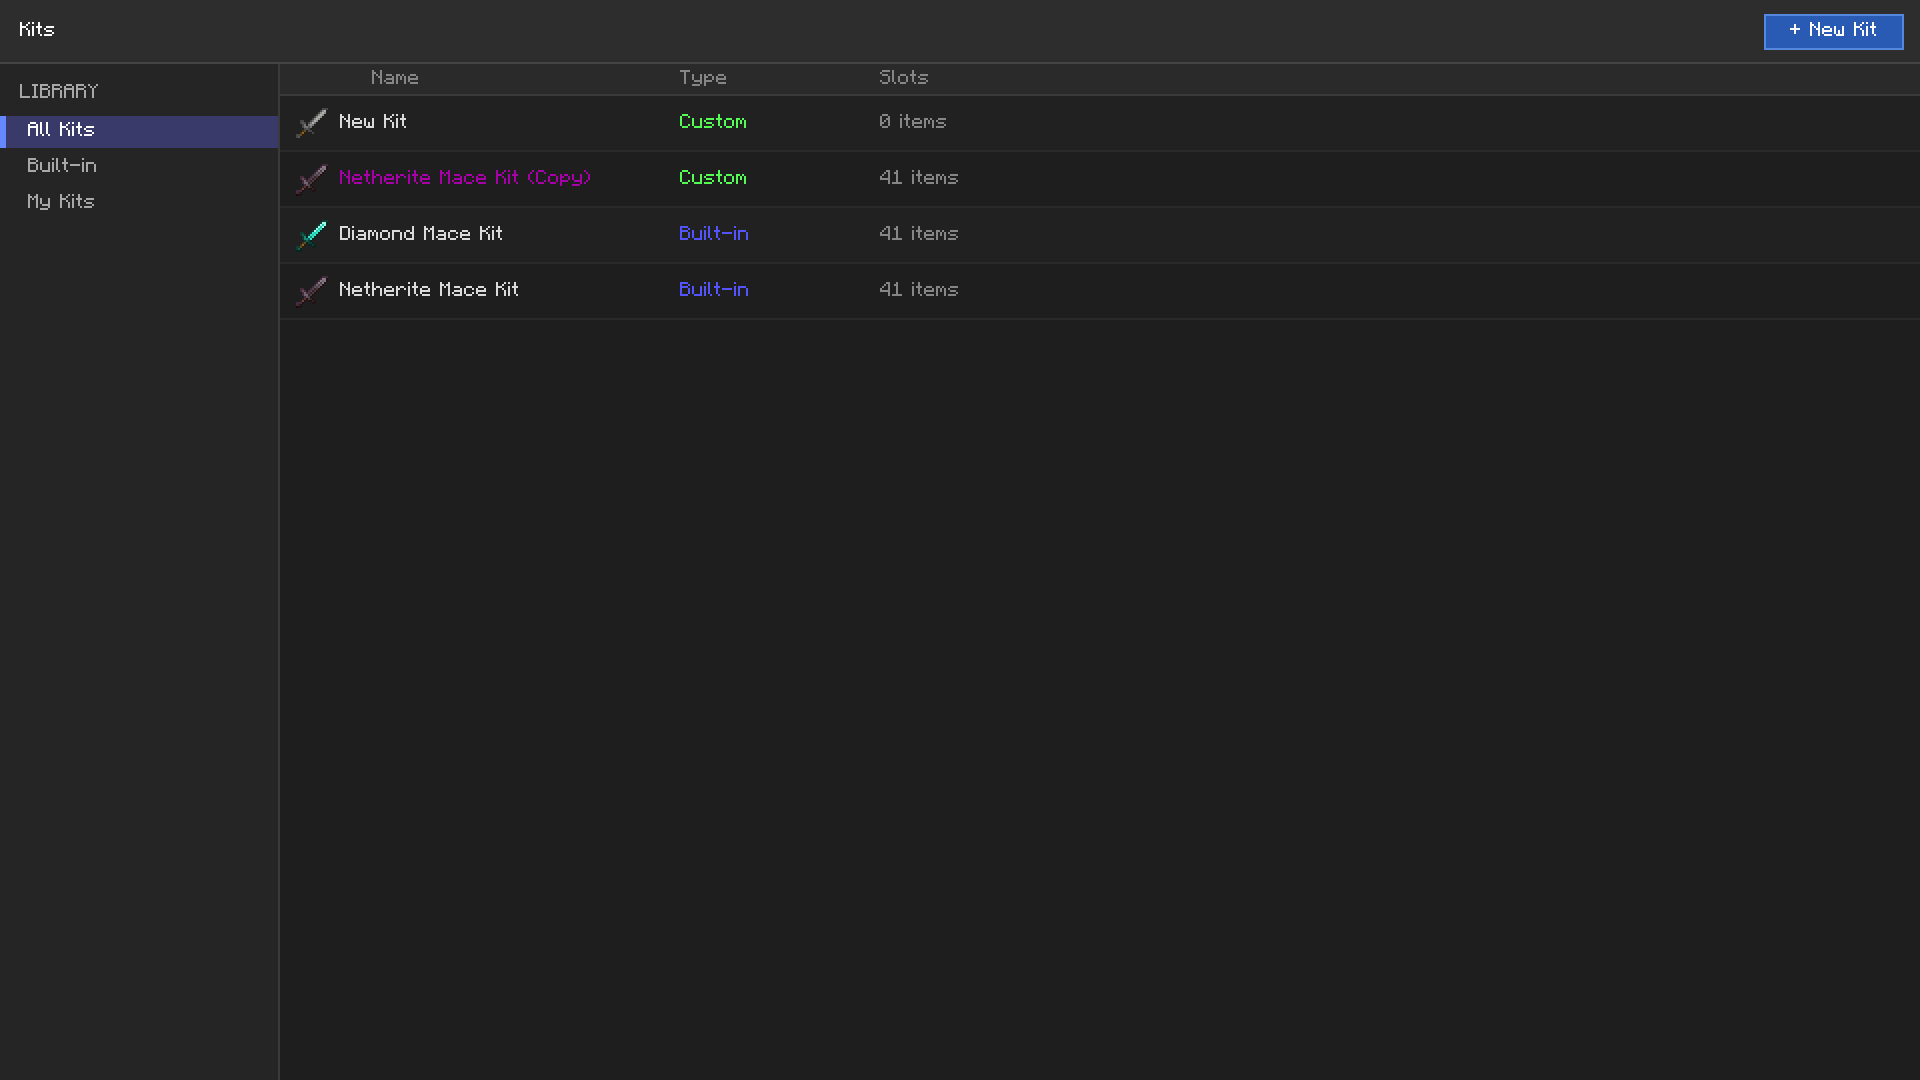
Task: Click 41 items in the Diamond Mace Kit row
Action: [919, 234]
